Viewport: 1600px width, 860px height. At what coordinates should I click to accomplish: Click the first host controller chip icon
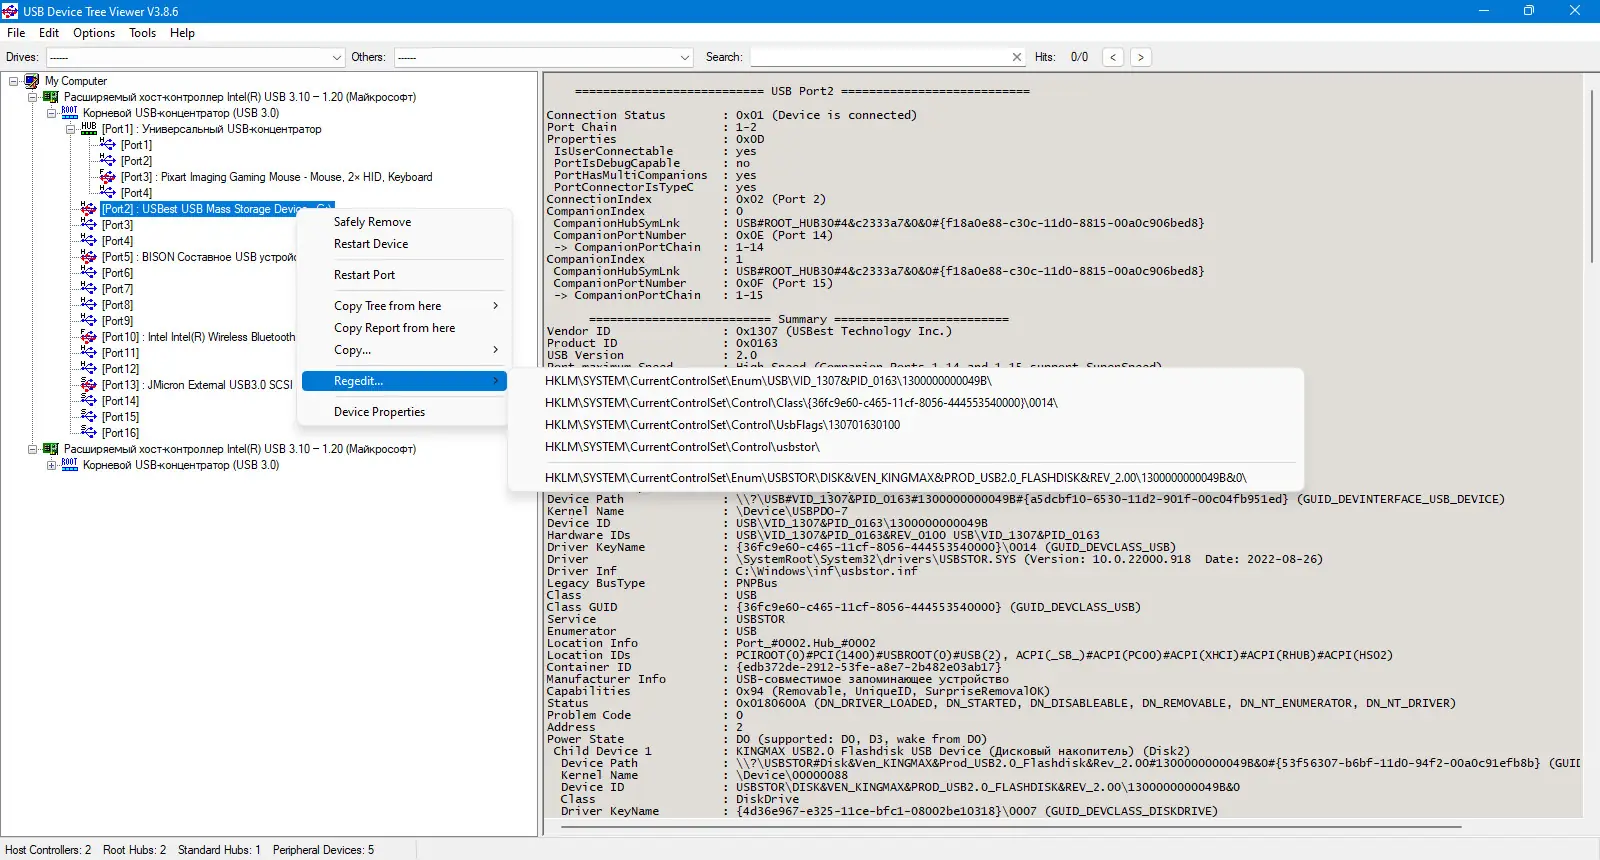pos(51,97)
